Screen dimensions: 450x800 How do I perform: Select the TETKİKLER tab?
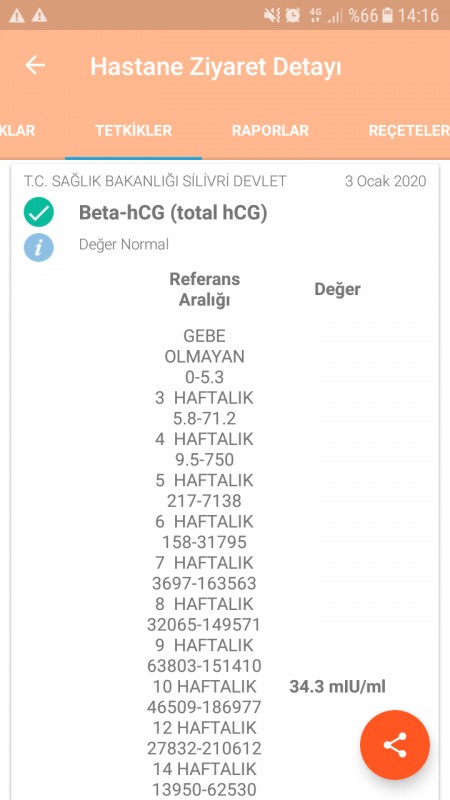[x=133, y=131]
